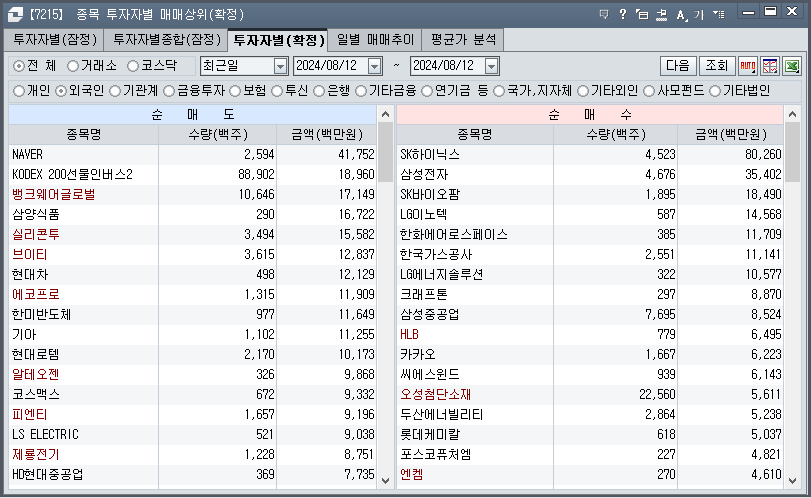Select 한화에어로스페이스 row
This screenshot has height=498, width=811.
click(590, 235)
